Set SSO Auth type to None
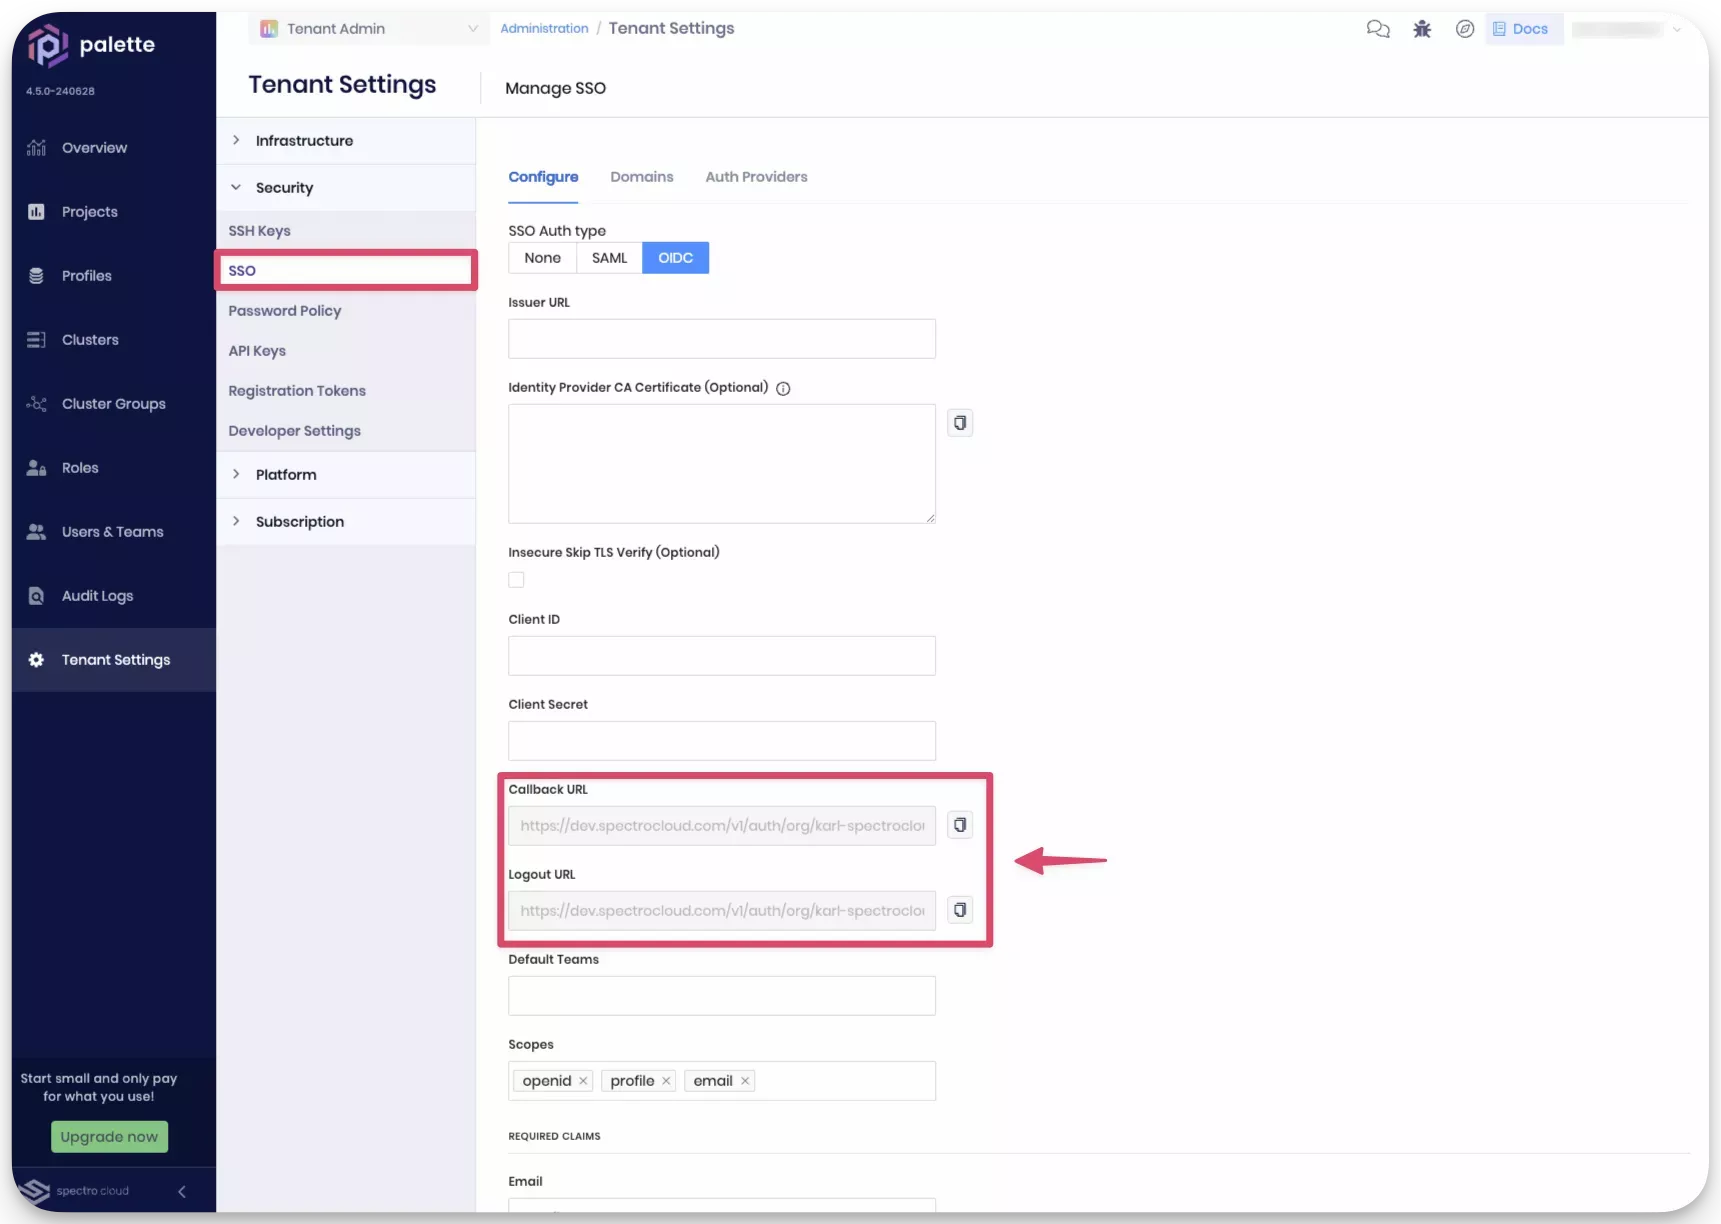 coord(542,258)
